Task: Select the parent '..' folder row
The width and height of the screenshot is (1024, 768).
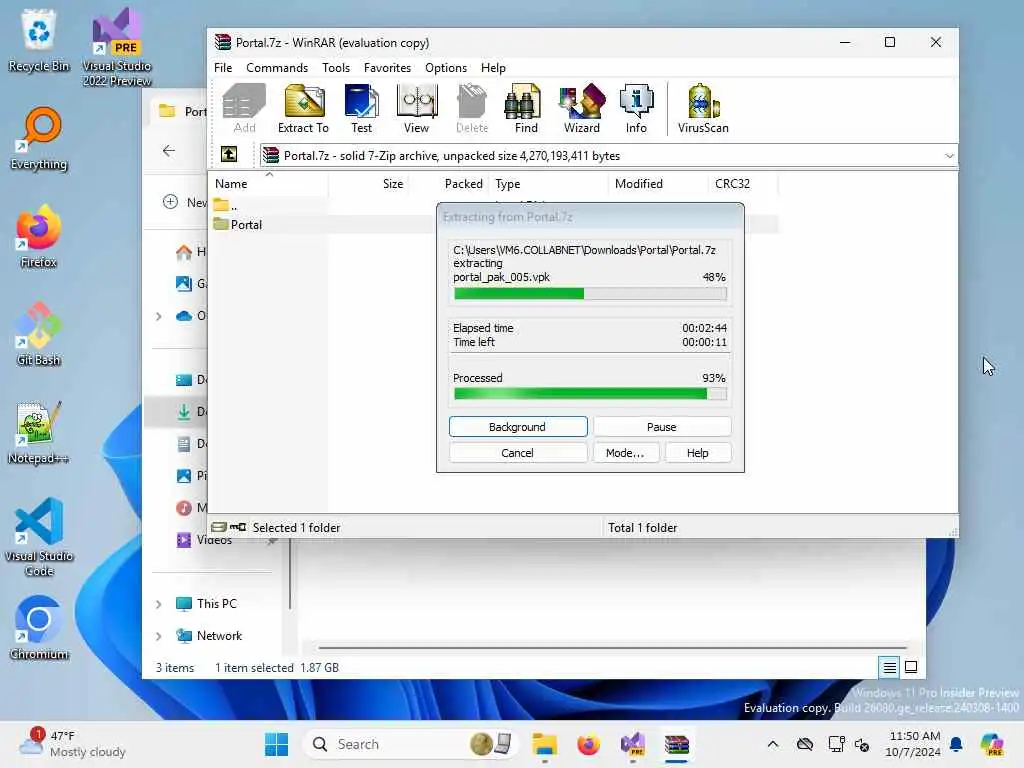Action: (225, 205)
